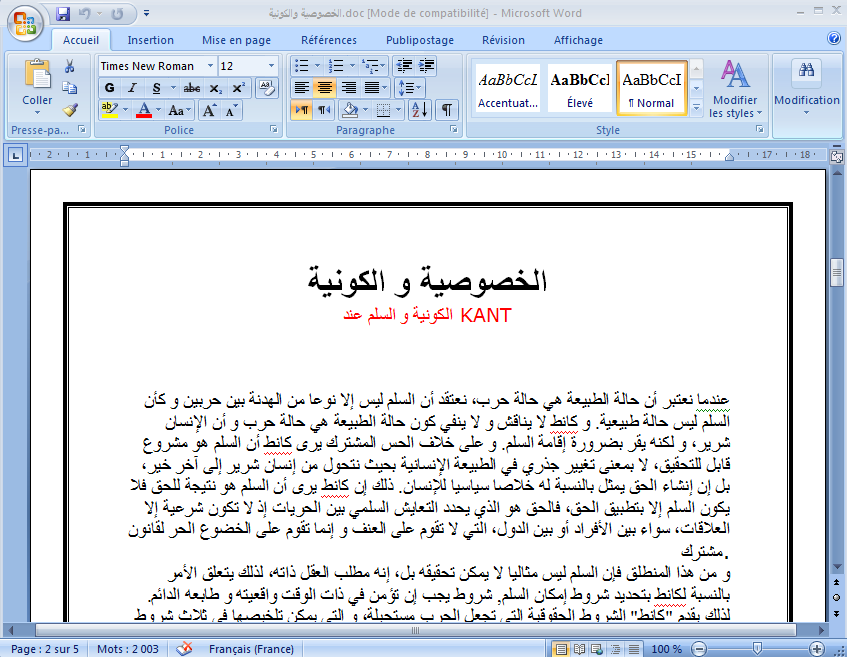Decrease paragraph indent
The image size is (847, 657).
[404, 66]
